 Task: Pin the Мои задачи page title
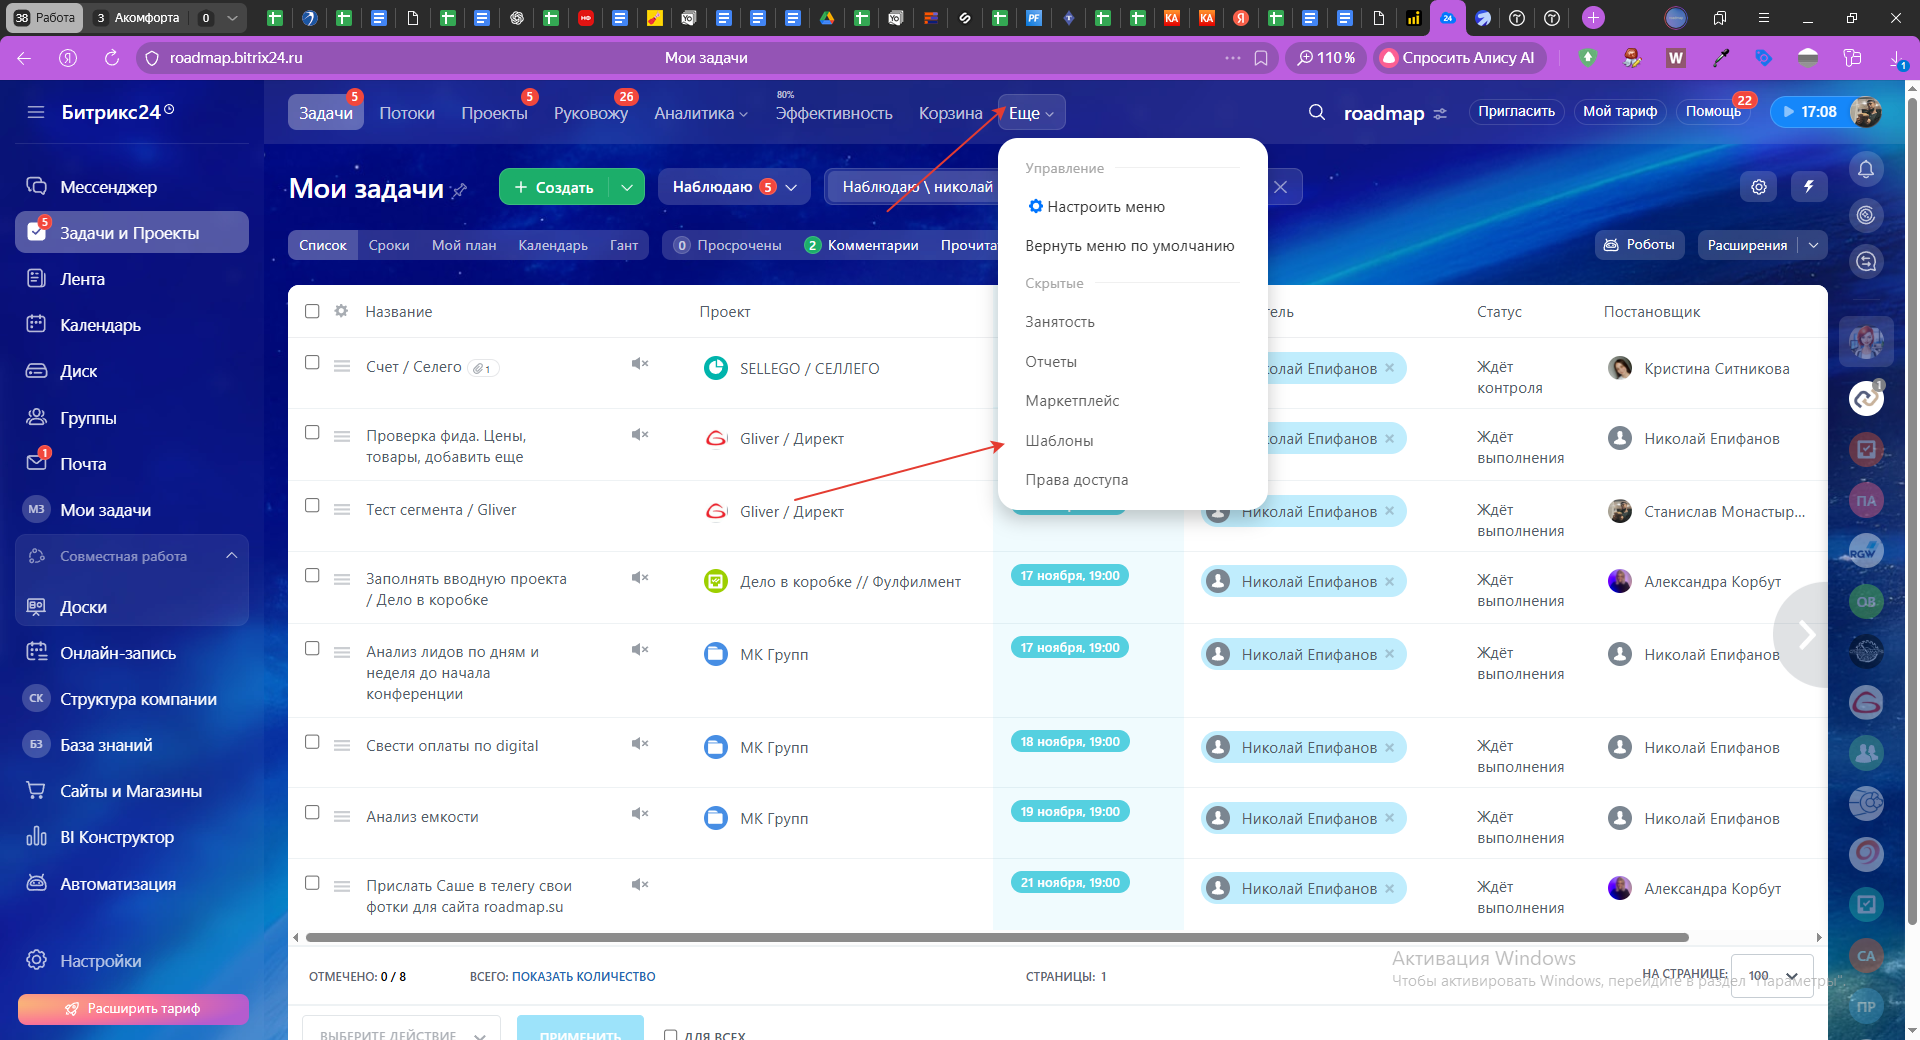click(460, 190)
